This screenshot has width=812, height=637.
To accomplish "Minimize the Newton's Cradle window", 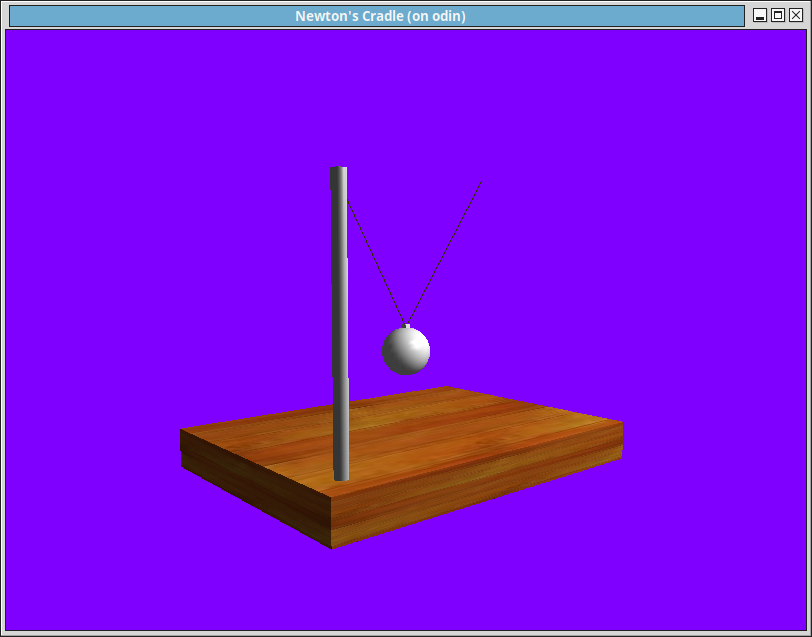I will pyautogui.click(x=760, y=16).
